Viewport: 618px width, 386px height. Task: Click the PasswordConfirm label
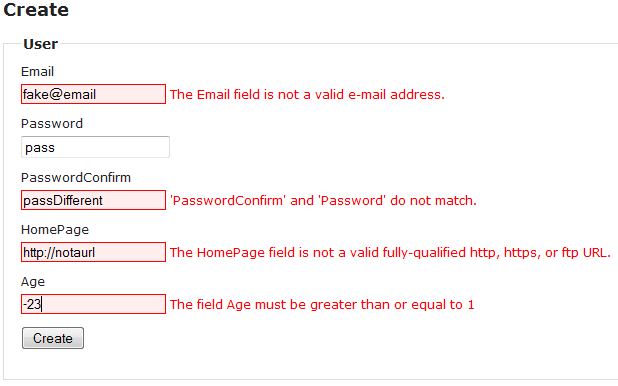(x=76, y=177)
